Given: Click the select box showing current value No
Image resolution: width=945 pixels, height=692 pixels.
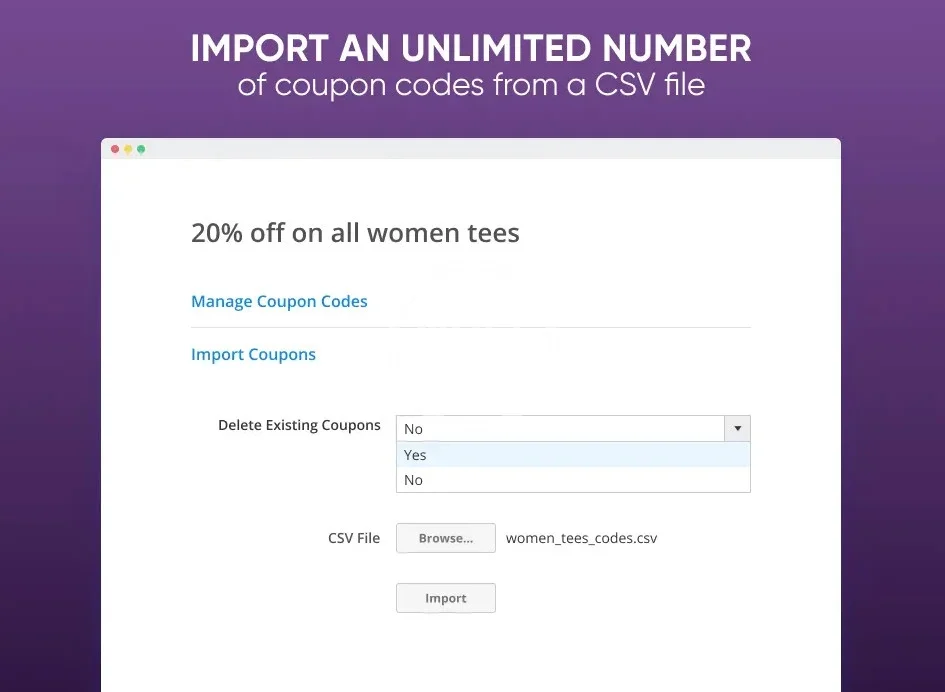Looking at the screenshot, I should [x=560, y=429].
